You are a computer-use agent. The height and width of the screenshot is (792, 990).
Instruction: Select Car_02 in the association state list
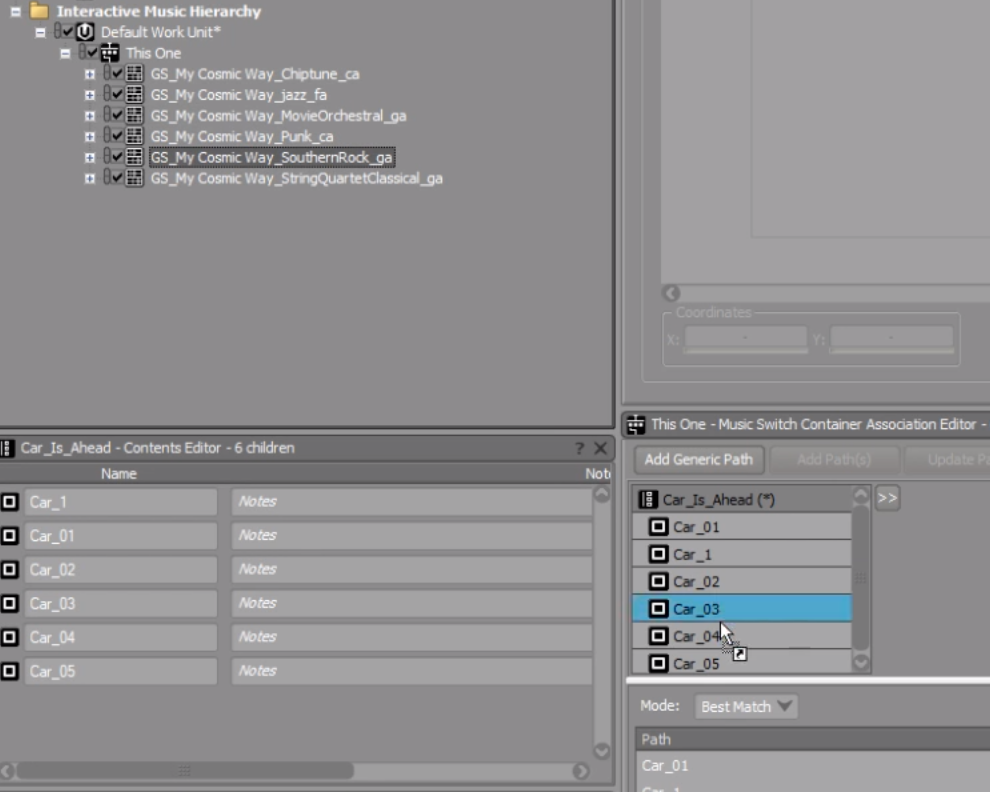[742, 581]
